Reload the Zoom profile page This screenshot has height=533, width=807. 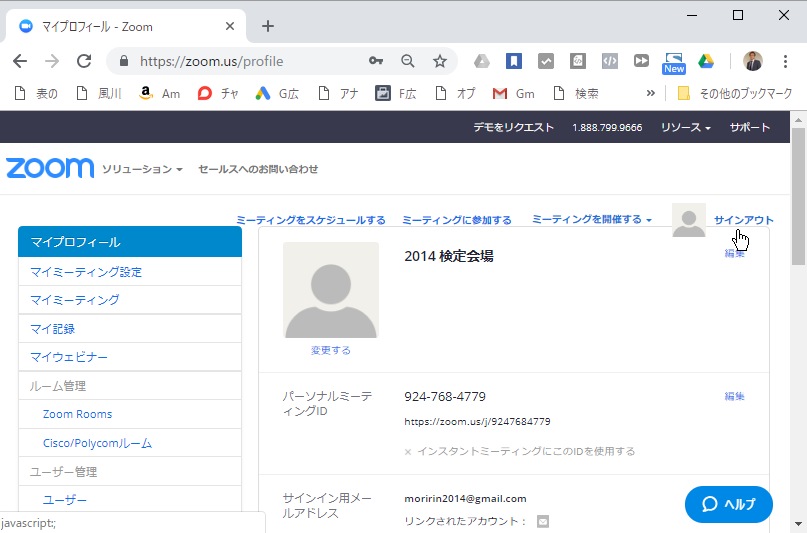point(84,61)
